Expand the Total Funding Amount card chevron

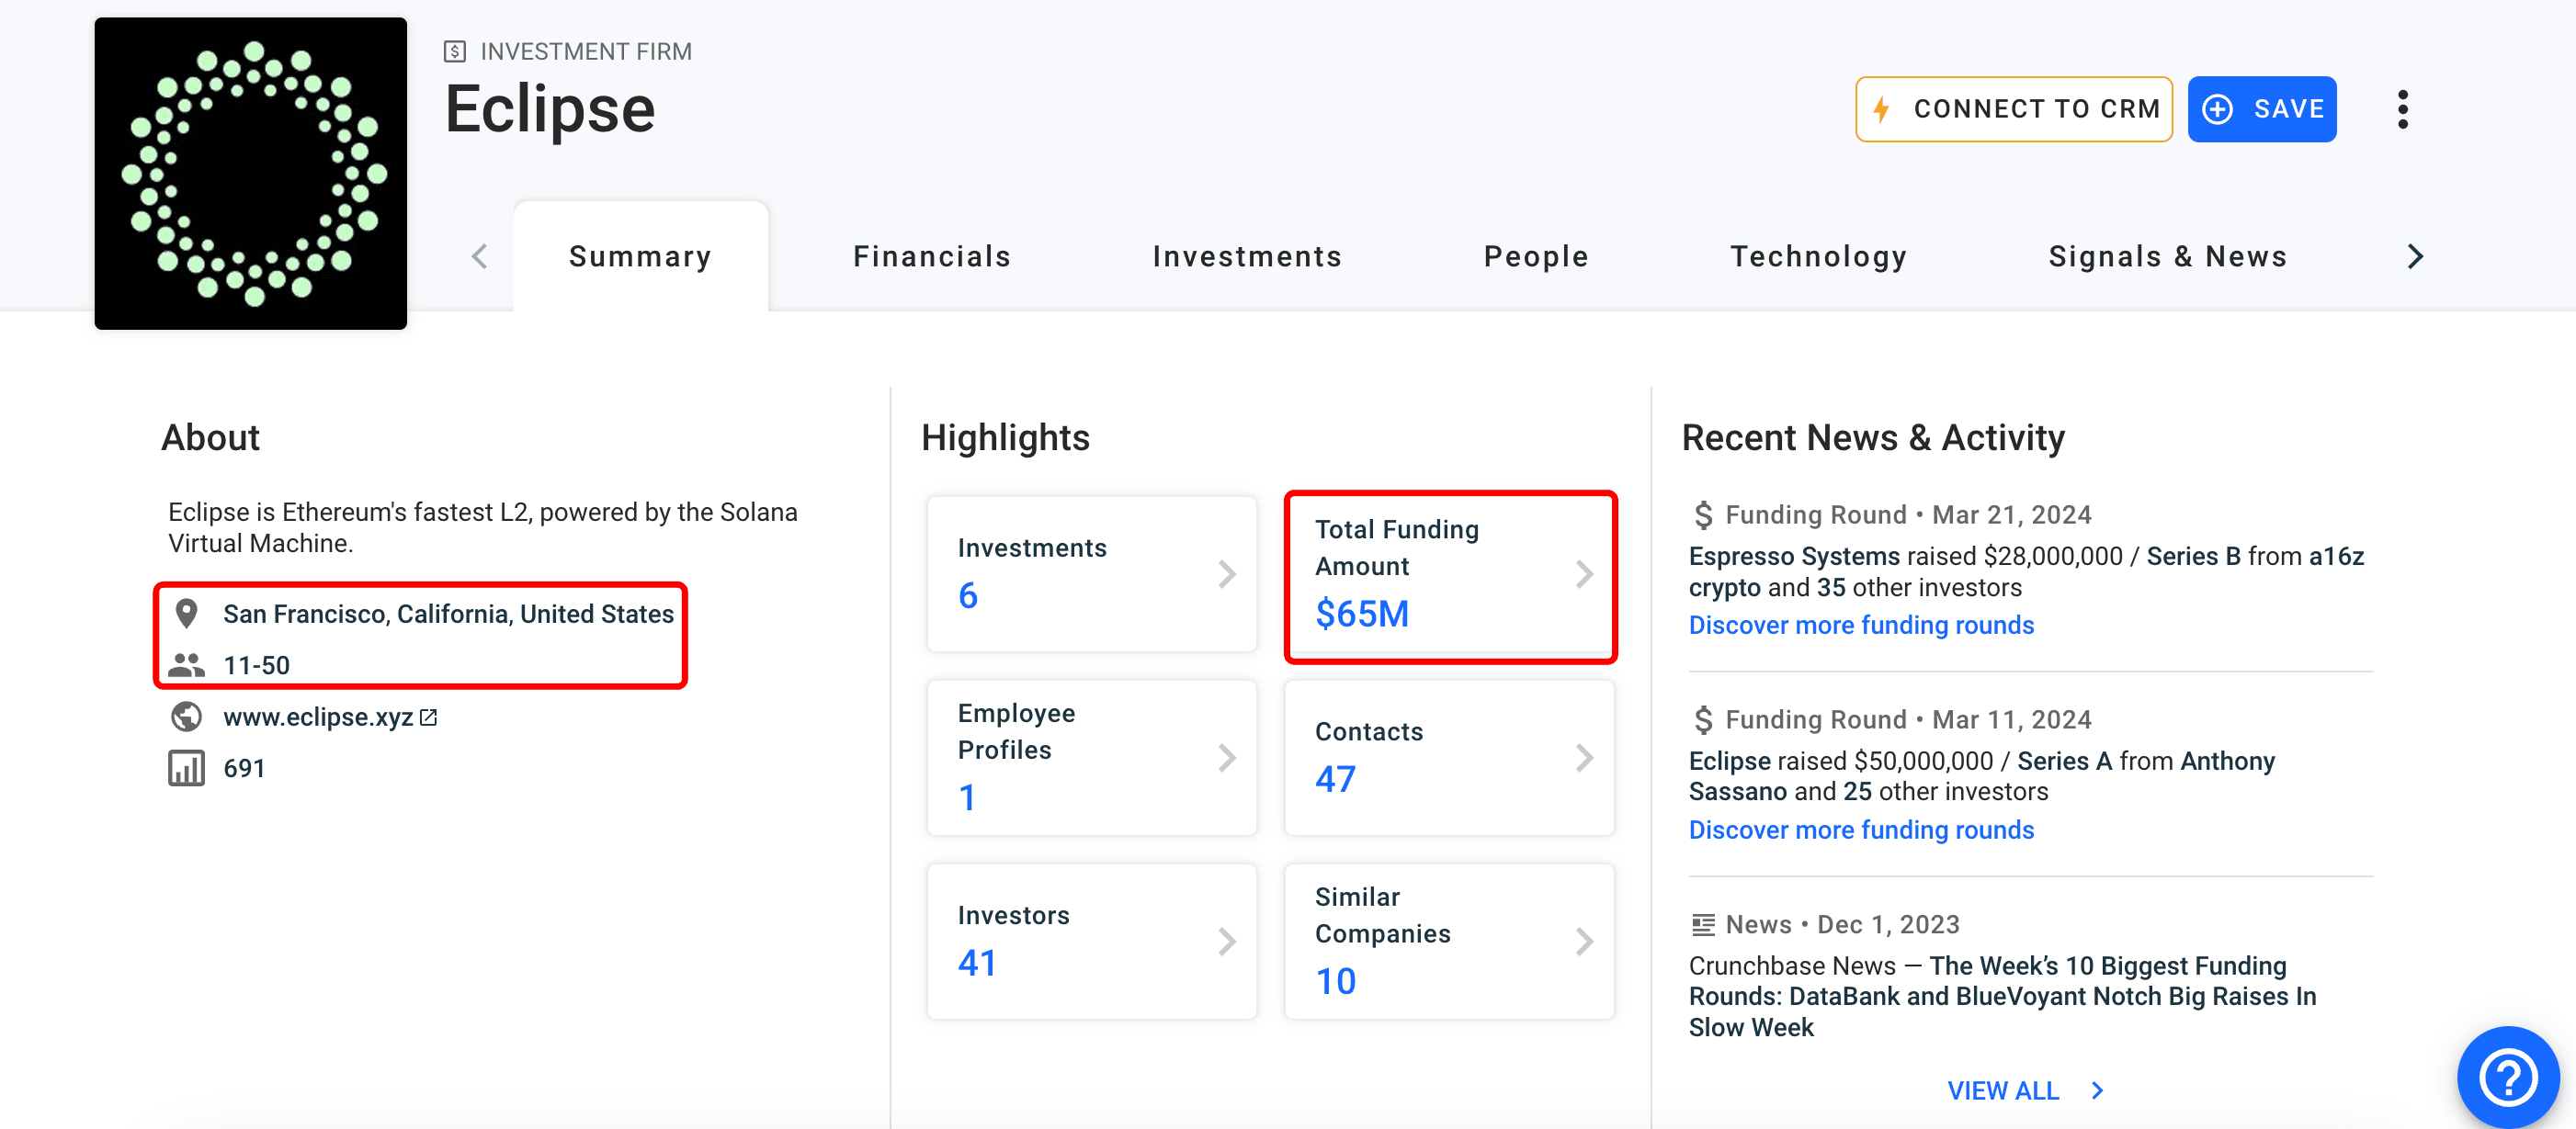1584,574
